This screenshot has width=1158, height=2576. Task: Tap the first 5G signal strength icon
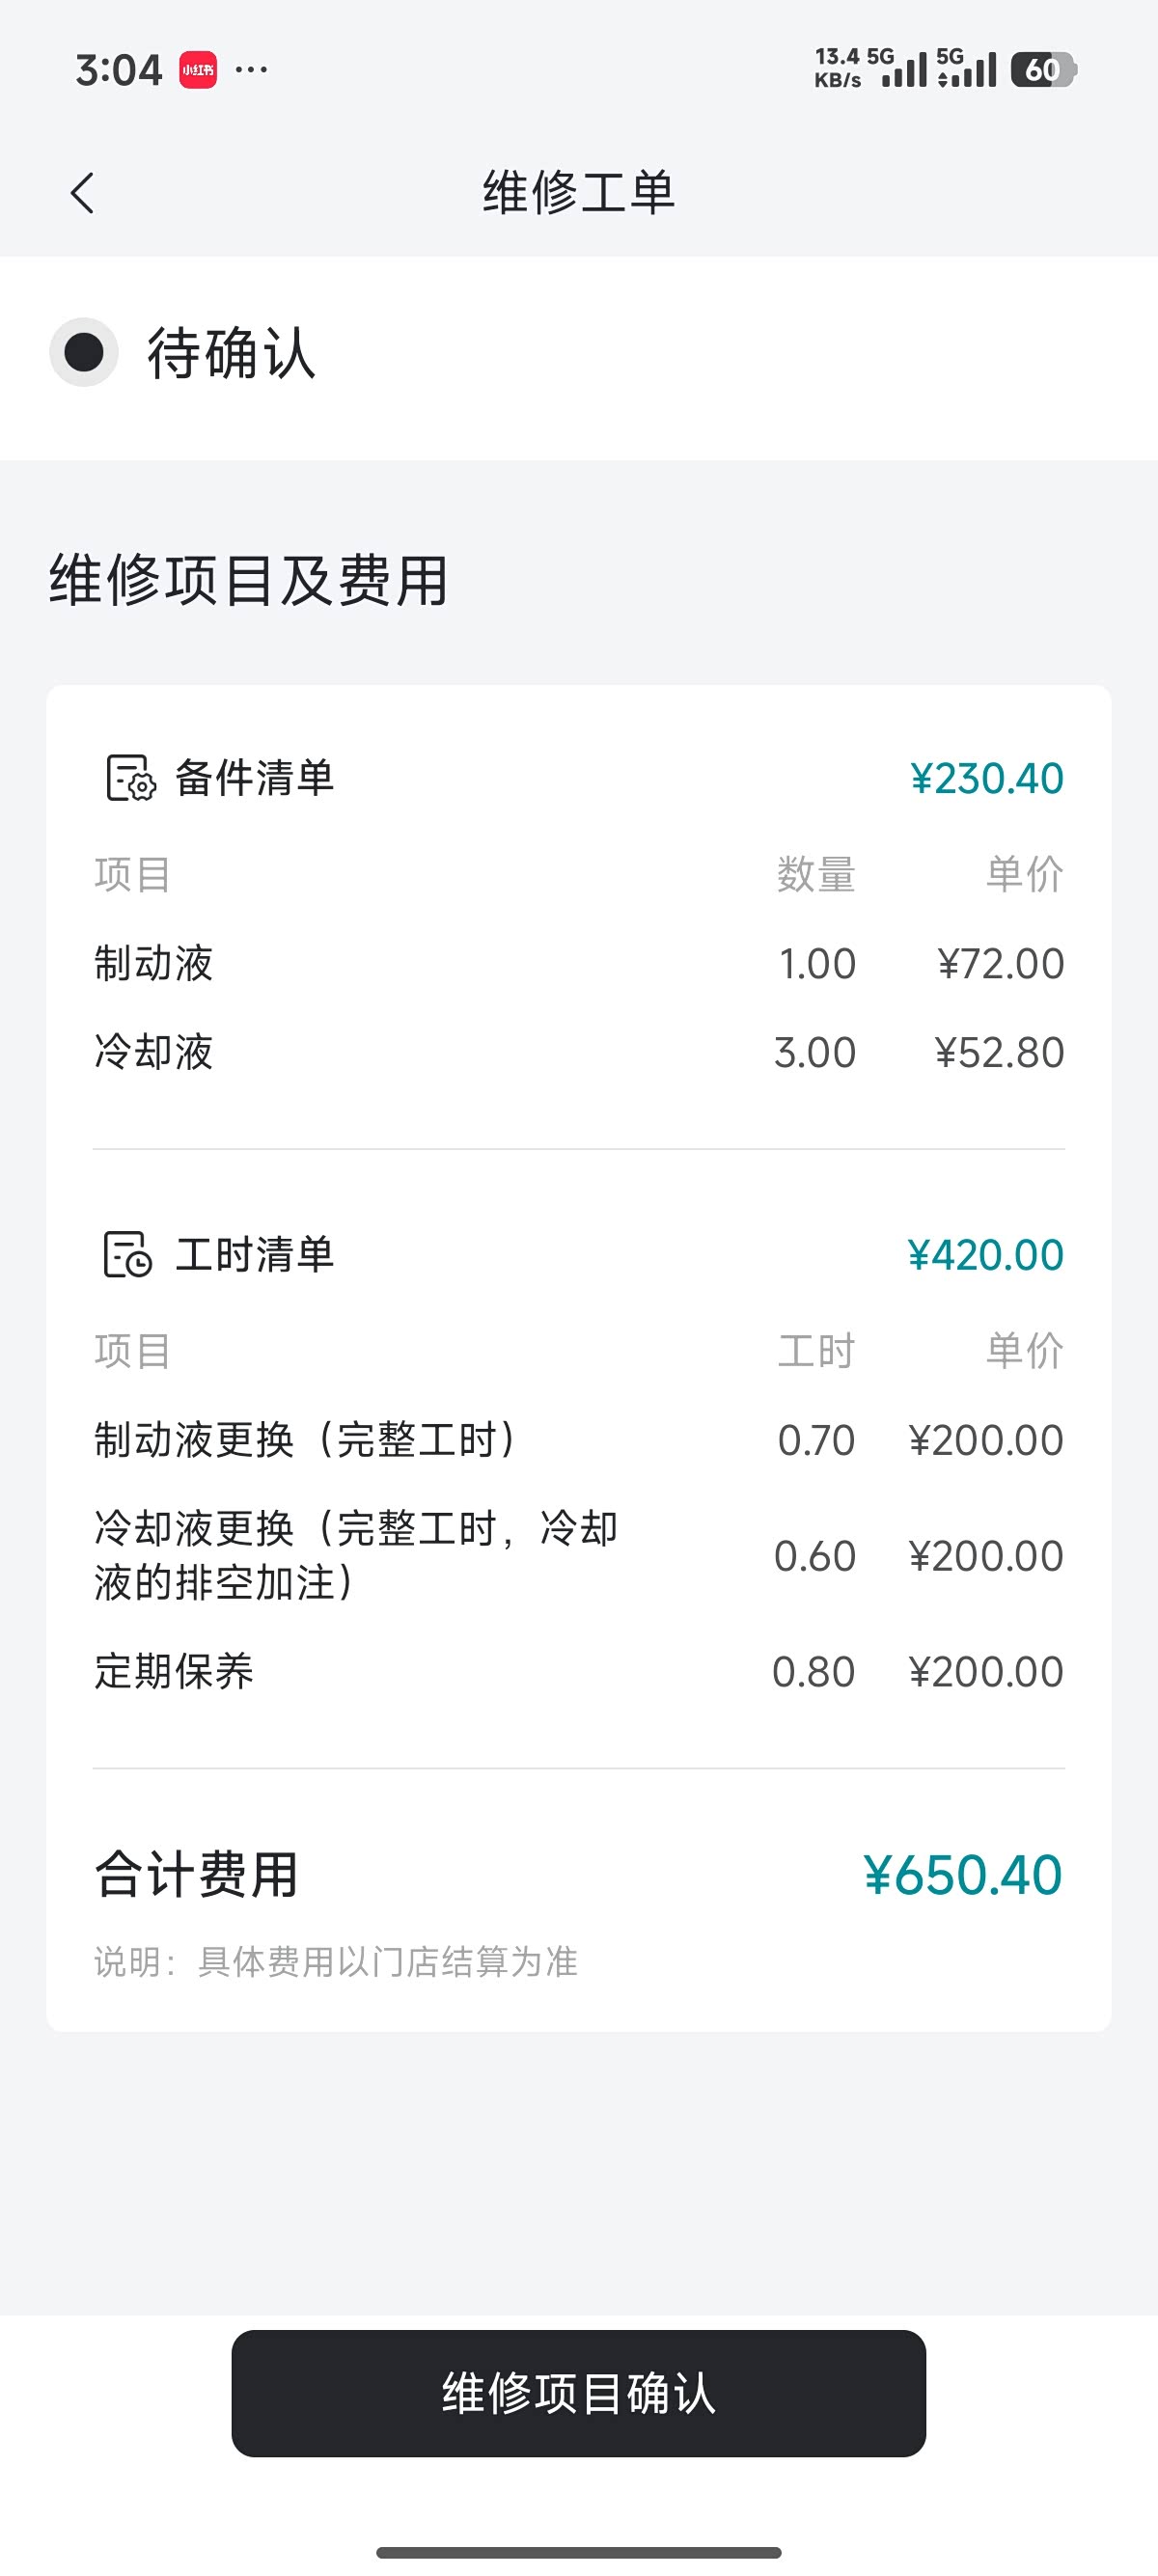pyautogui.click(x=896, y=68)
